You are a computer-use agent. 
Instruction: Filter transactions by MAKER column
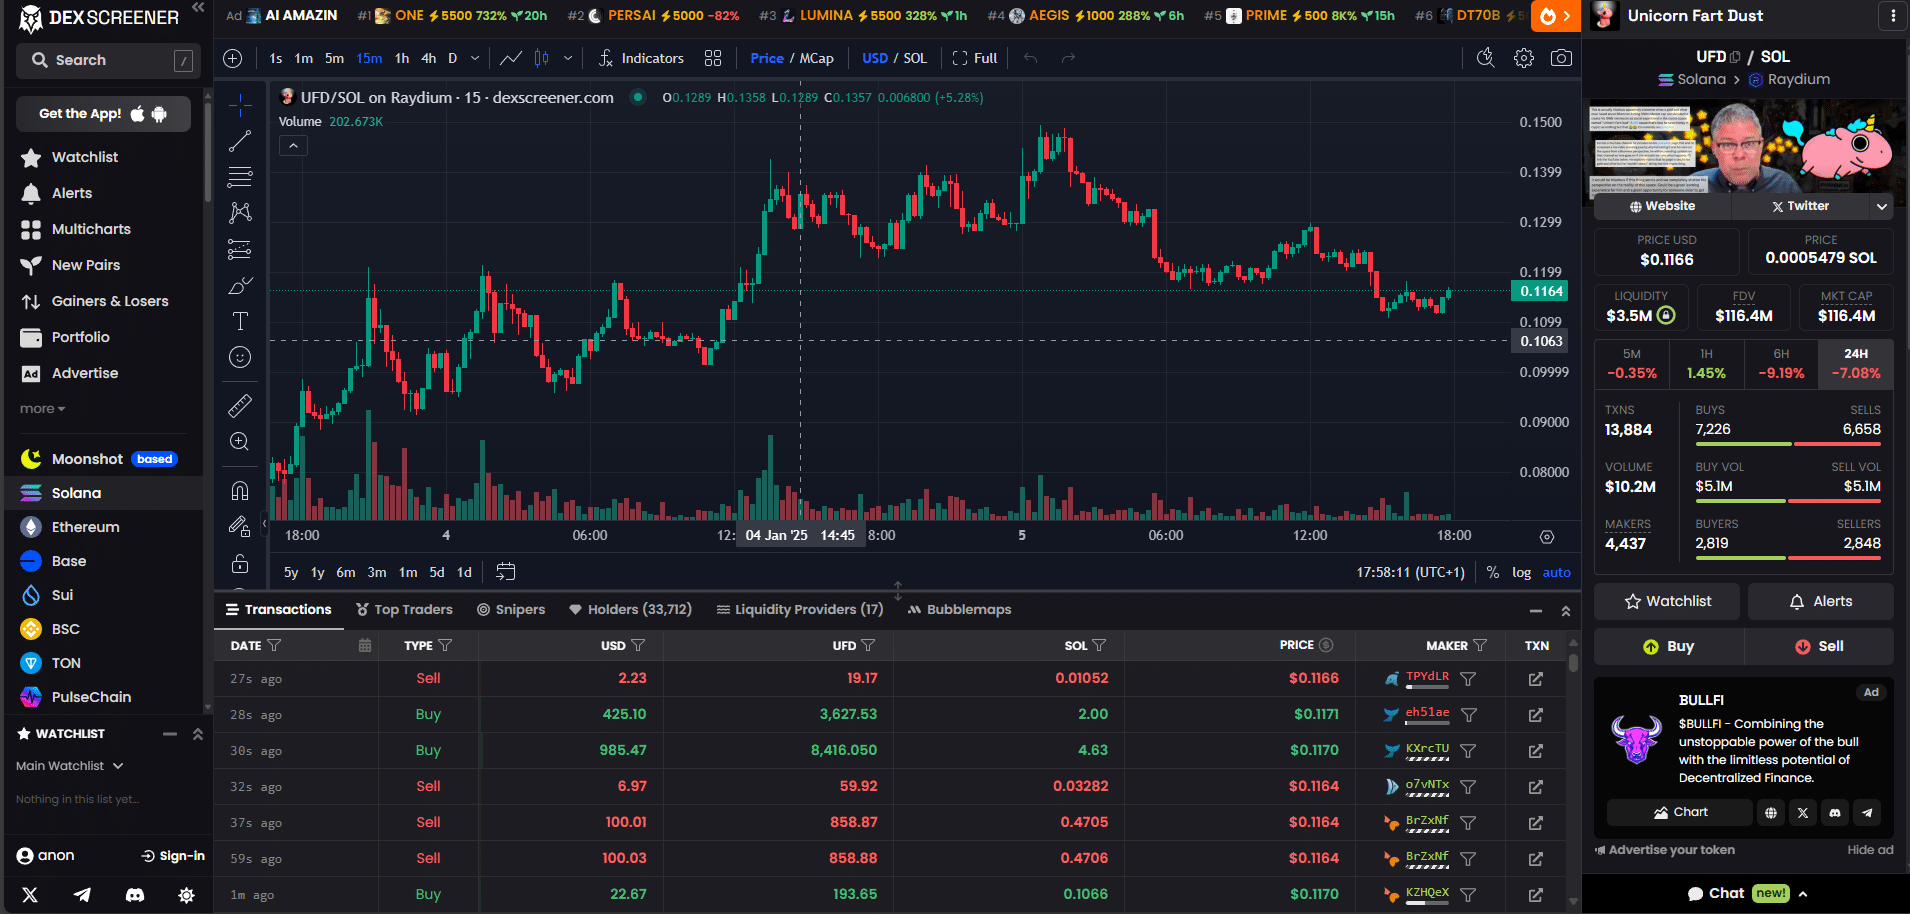tap(1481, 645)
